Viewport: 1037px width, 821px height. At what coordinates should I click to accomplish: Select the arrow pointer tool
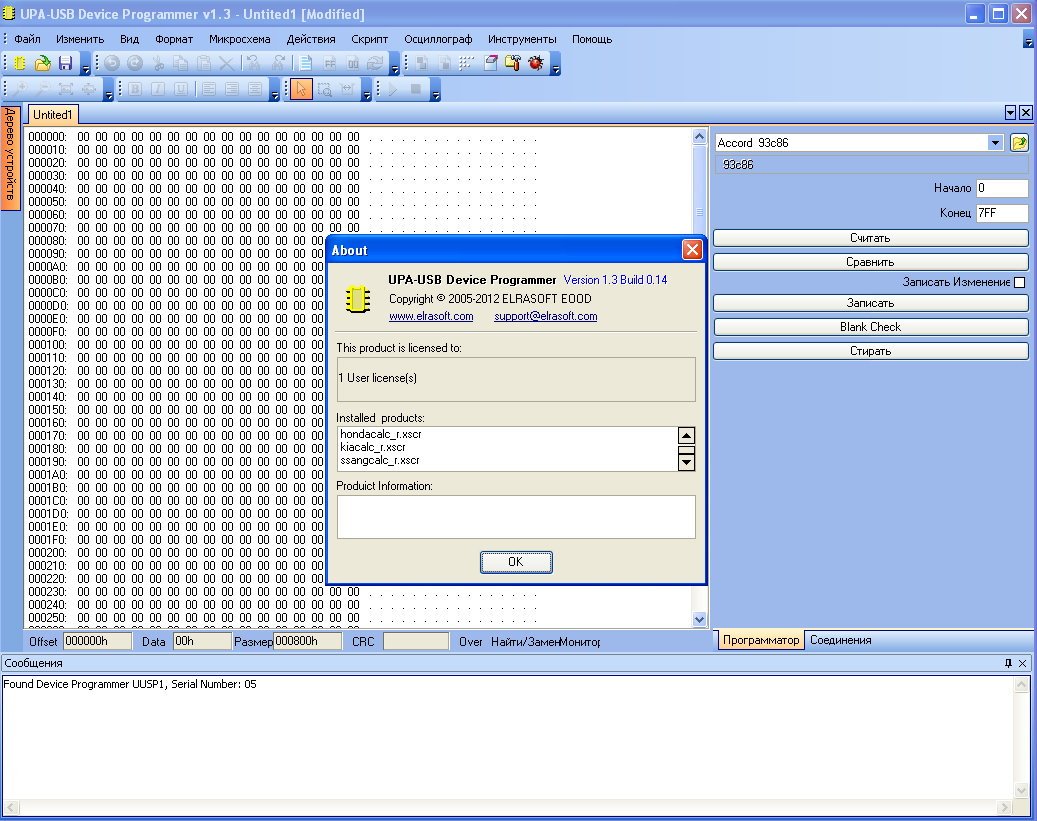[302, 89]
